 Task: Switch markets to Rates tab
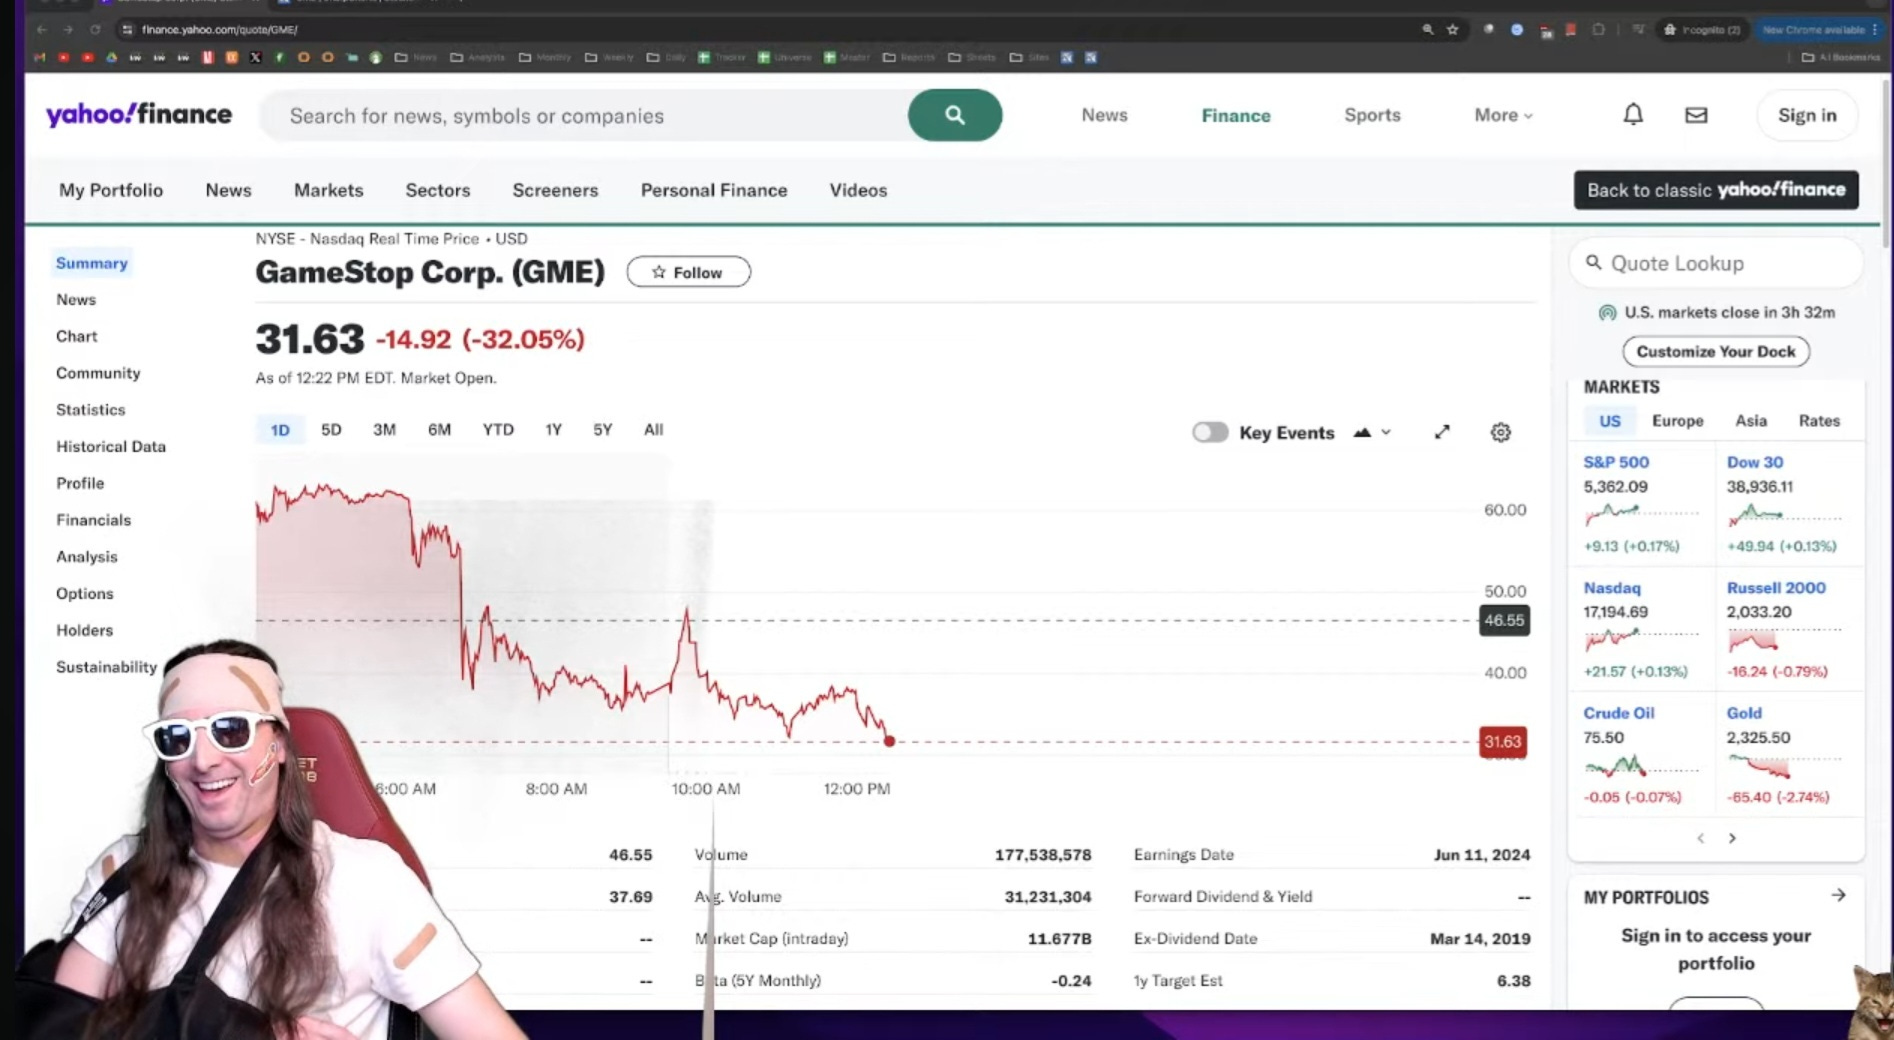point(1819,420)
